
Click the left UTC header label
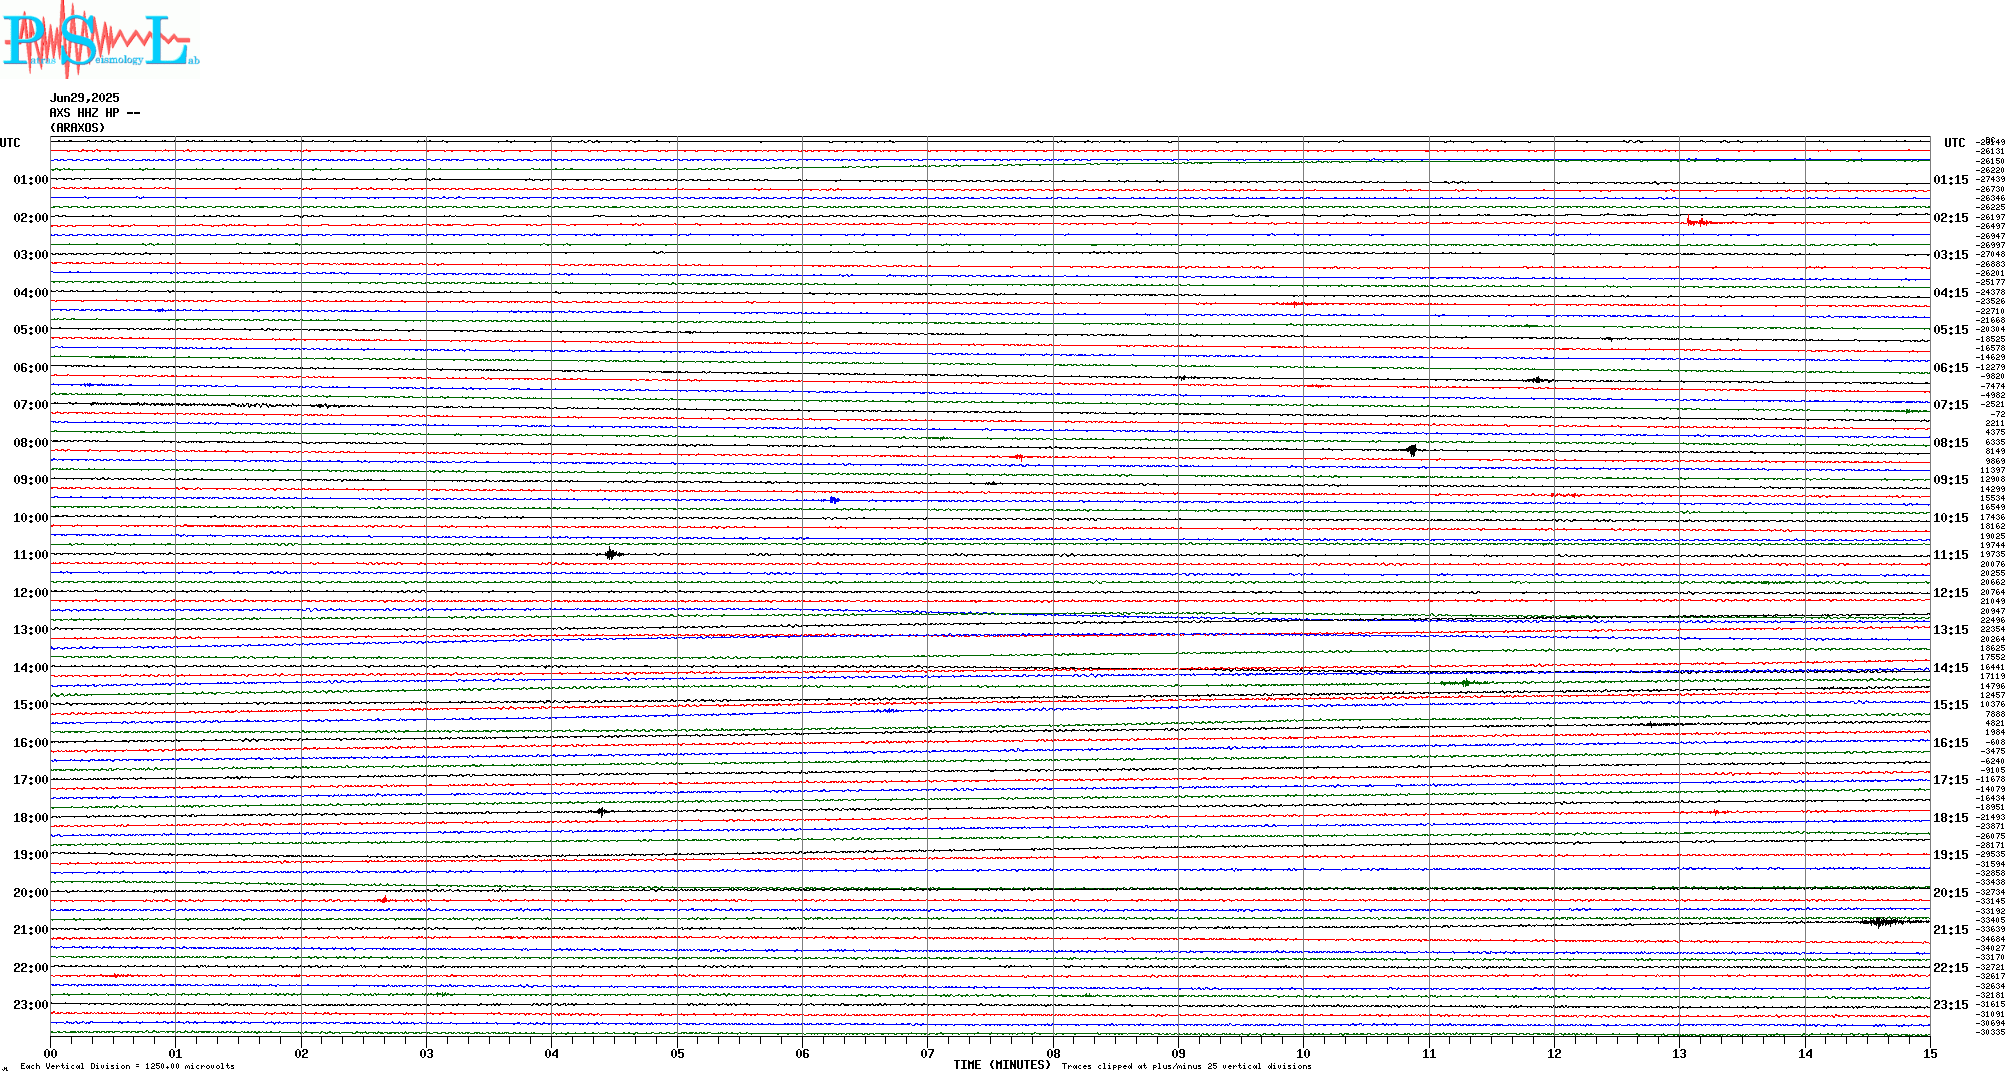tap(10, 143)
